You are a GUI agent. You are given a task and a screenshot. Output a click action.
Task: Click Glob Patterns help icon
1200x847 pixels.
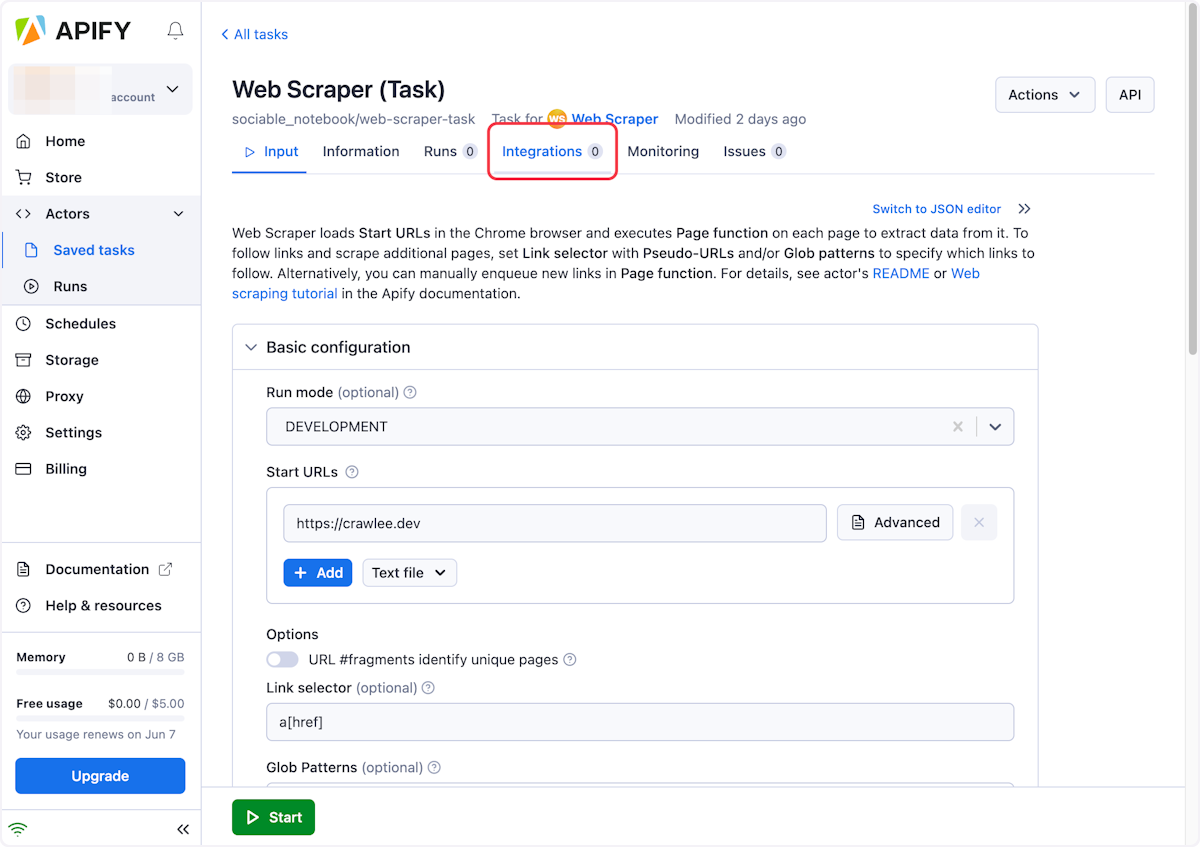tap(434, 768)
